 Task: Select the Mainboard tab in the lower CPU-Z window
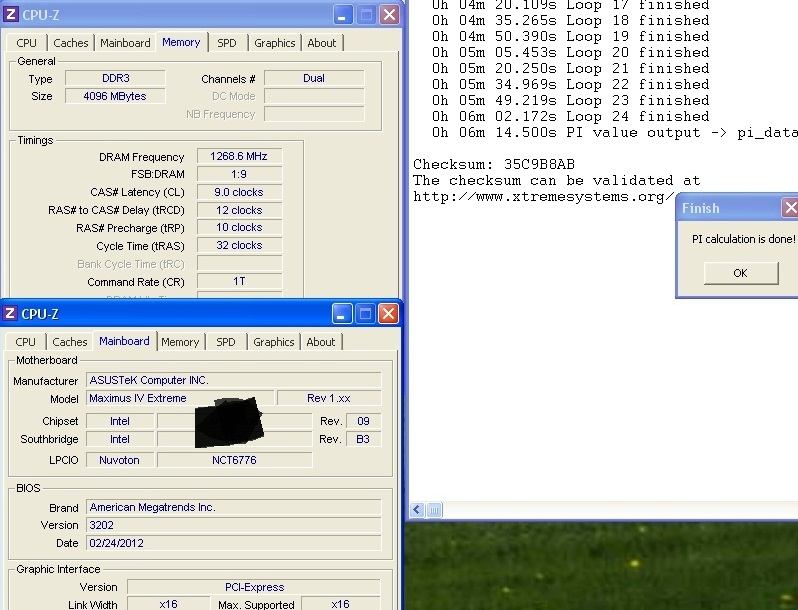(x=125, y=341)
